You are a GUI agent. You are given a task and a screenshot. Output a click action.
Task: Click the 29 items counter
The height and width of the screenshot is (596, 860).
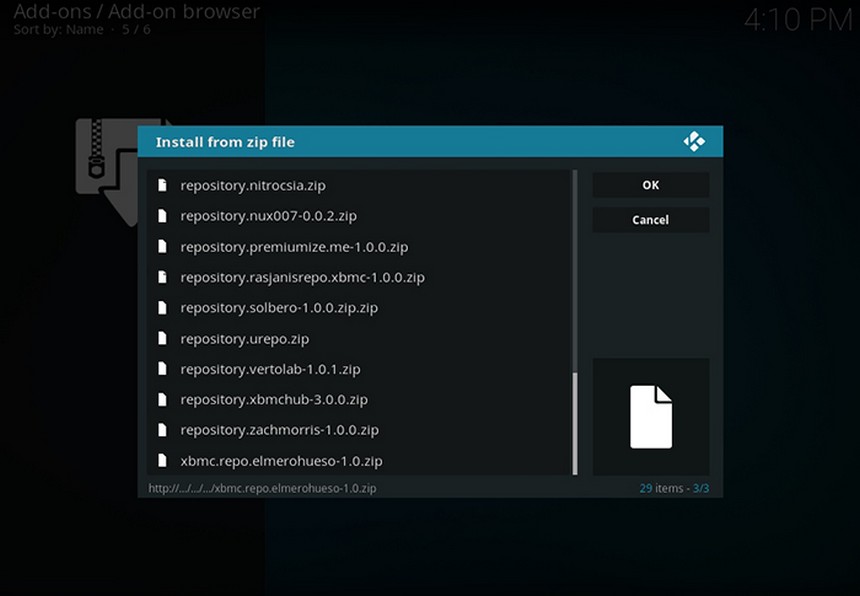click(661, 488)
